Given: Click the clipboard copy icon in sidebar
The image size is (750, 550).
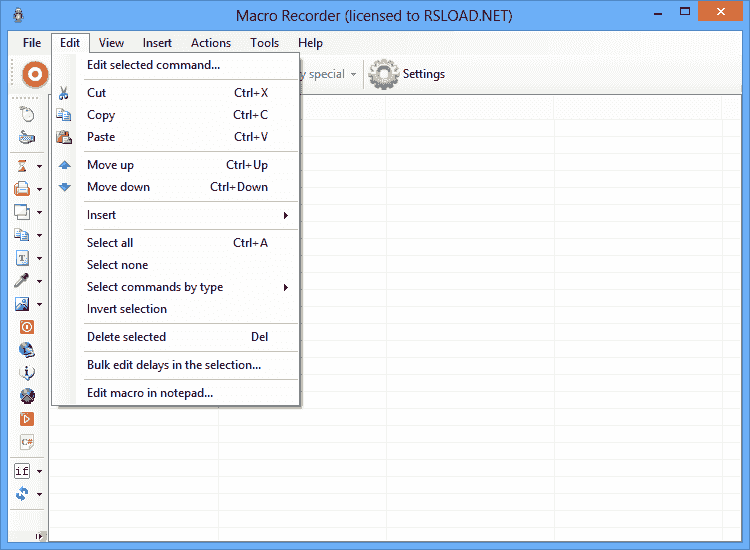Looking at the screenshot, I should click(x=22, y=235).
